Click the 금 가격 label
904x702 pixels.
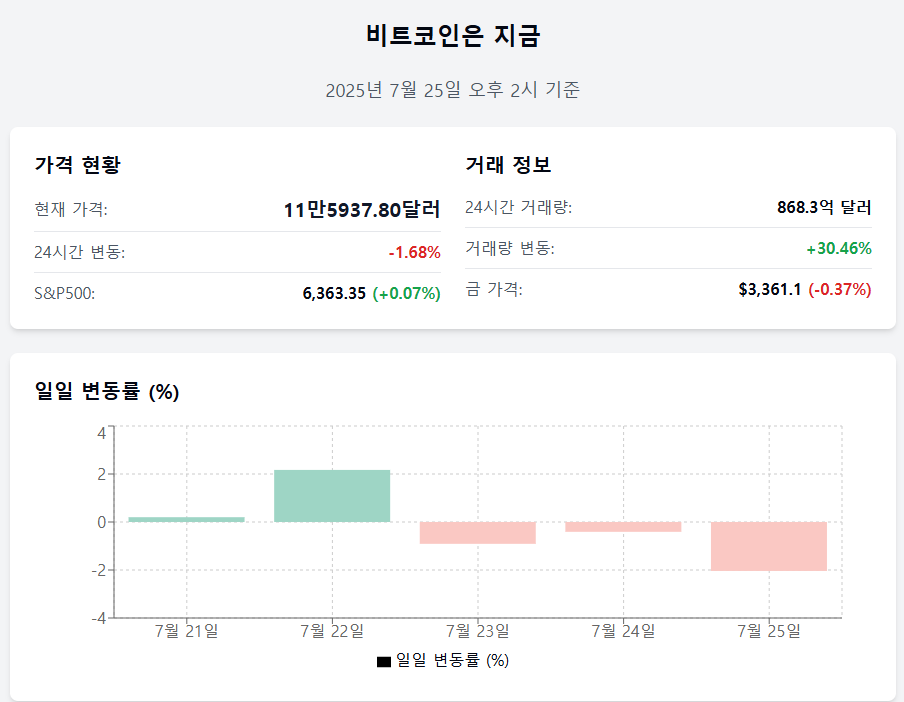point(494,289)
